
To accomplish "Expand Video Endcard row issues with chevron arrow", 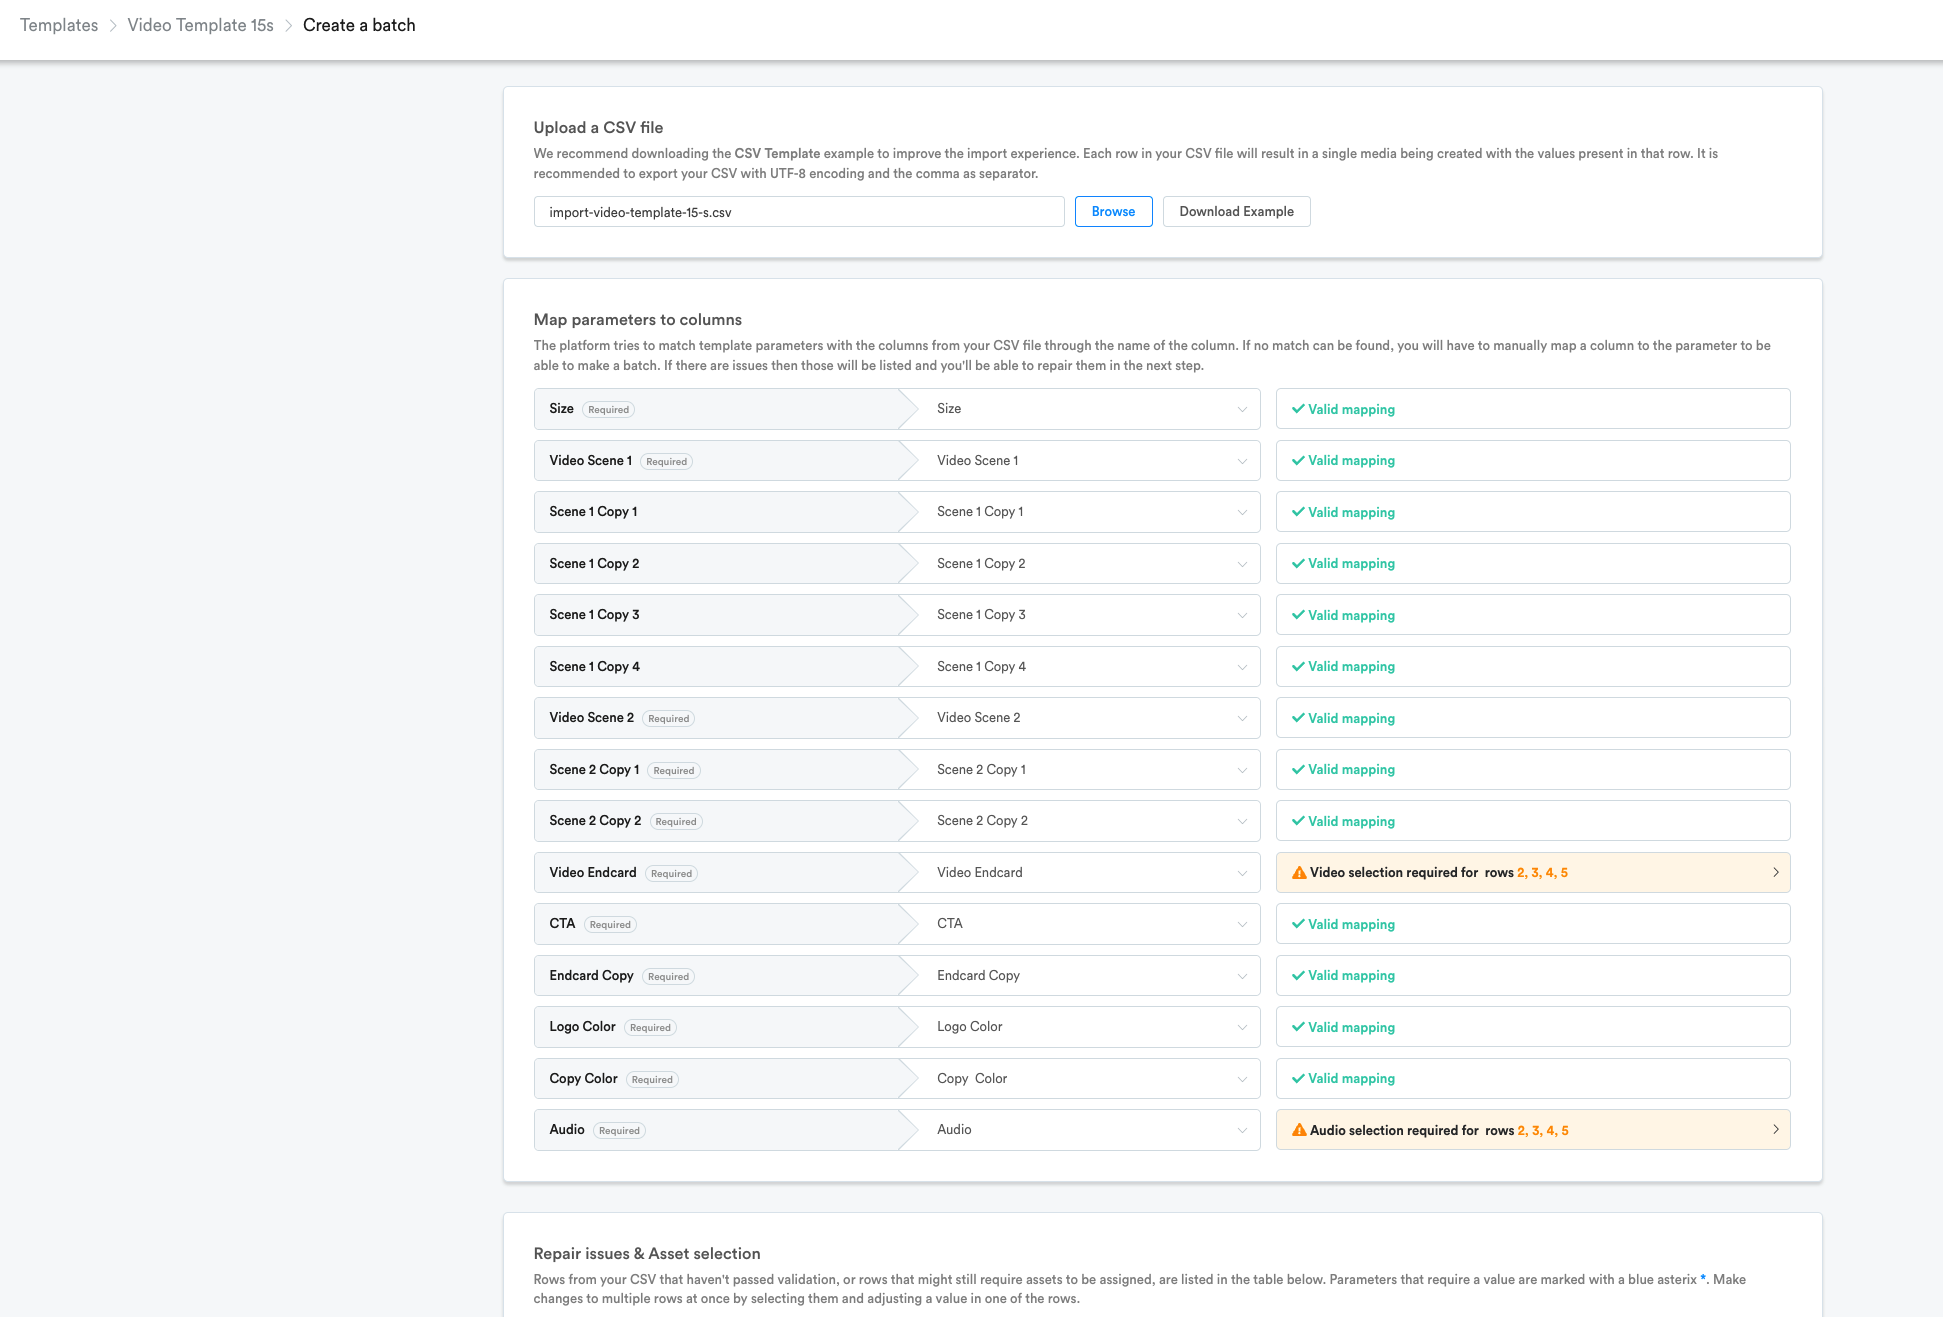I will coord(1775,873).
